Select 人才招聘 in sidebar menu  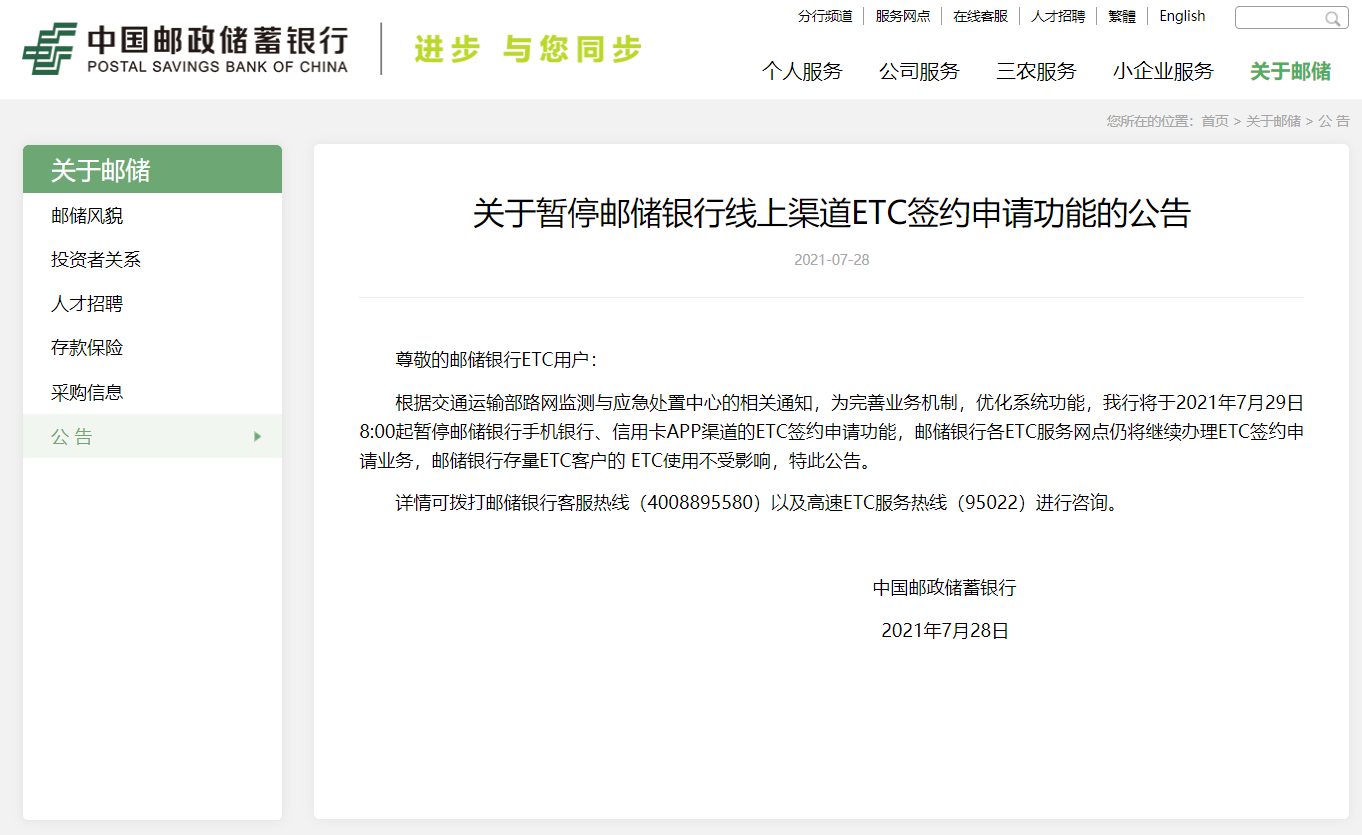[152, 304]
